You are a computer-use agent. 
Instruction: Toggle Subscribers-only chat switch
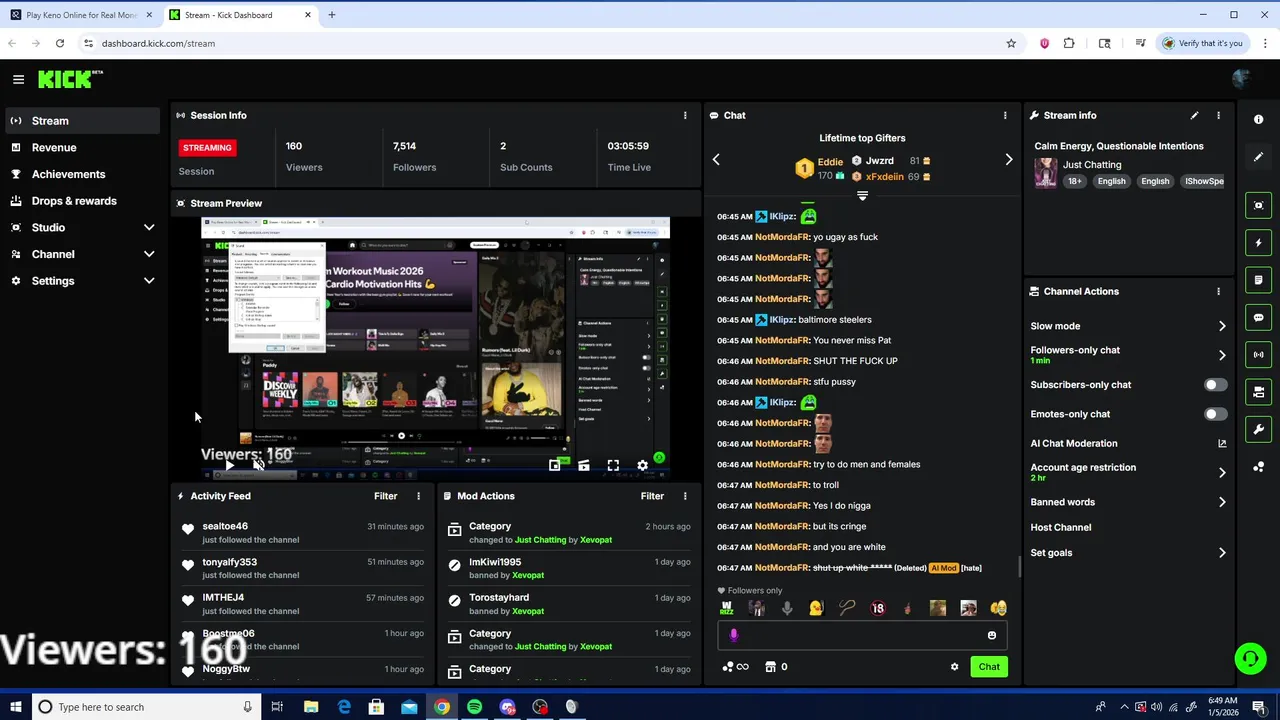(x=1215, y=385)
